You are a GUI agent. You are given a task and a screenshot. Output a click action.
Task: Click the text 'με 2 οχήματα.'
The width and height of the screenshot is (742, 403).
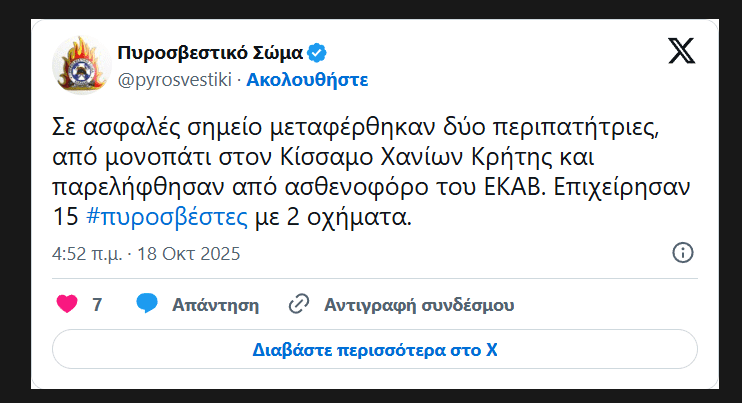pyautogui.click(x=333, y=217)
